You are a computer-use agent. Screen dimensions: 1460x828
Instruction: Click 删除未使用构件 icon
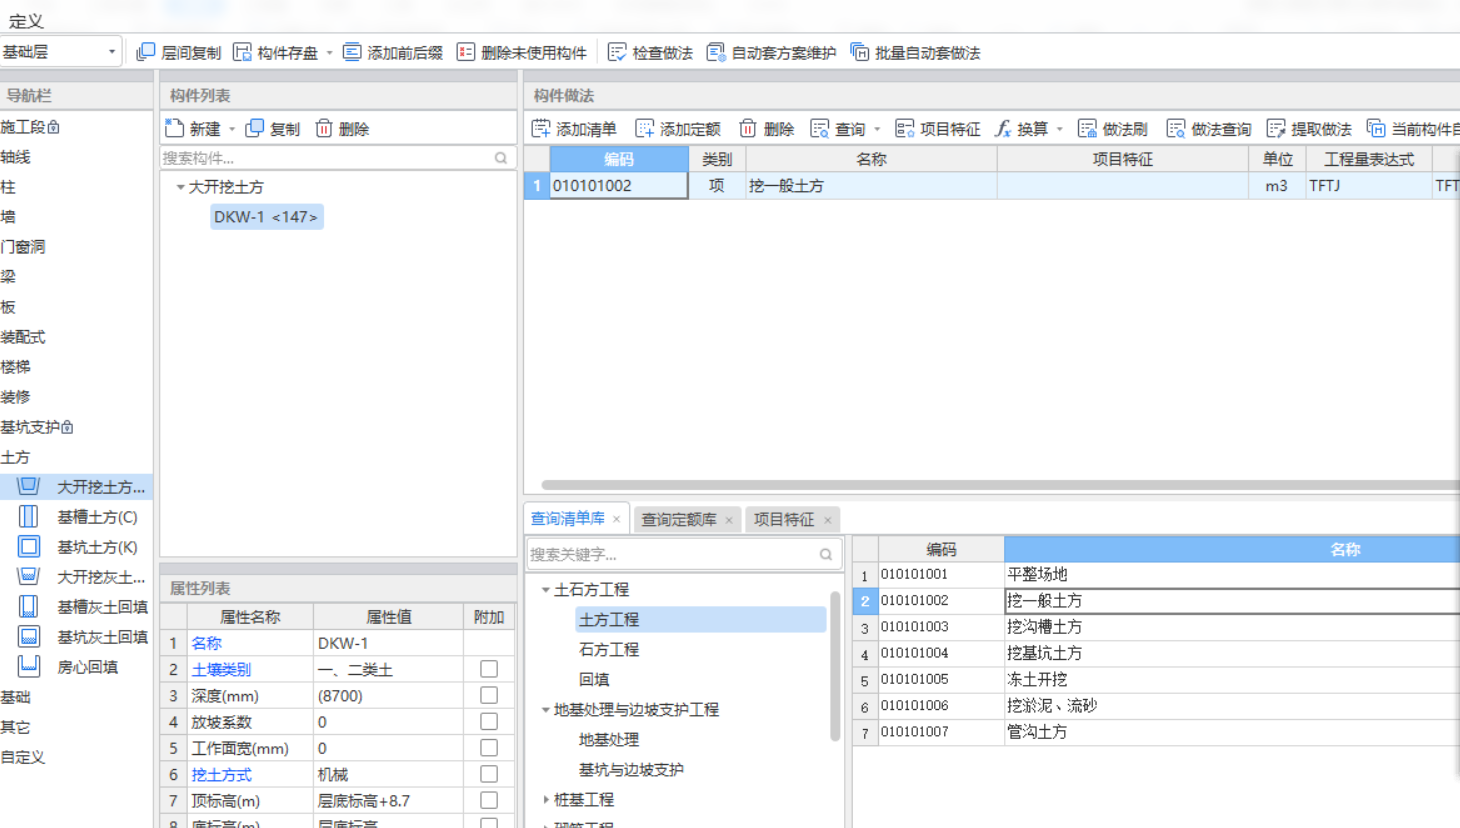pyautogui.click(x=466, y=52)
